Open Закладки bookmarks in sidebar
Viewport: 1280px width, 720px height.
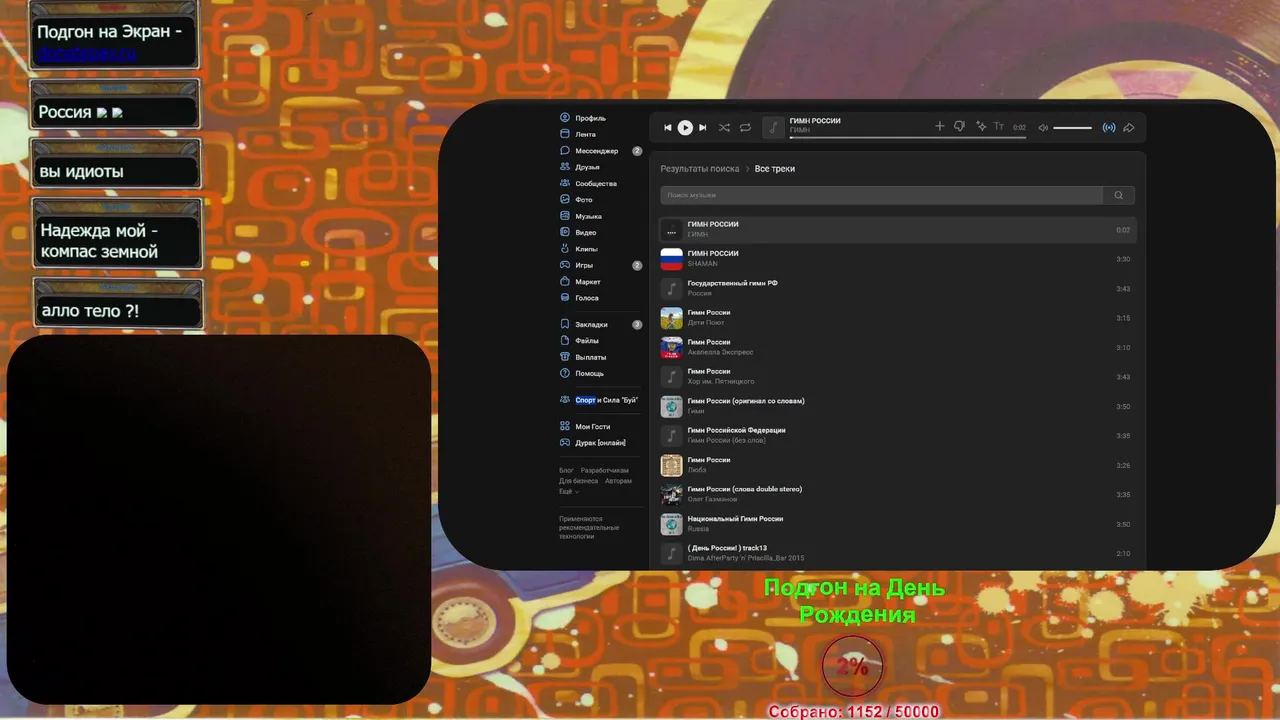(591, 324)
